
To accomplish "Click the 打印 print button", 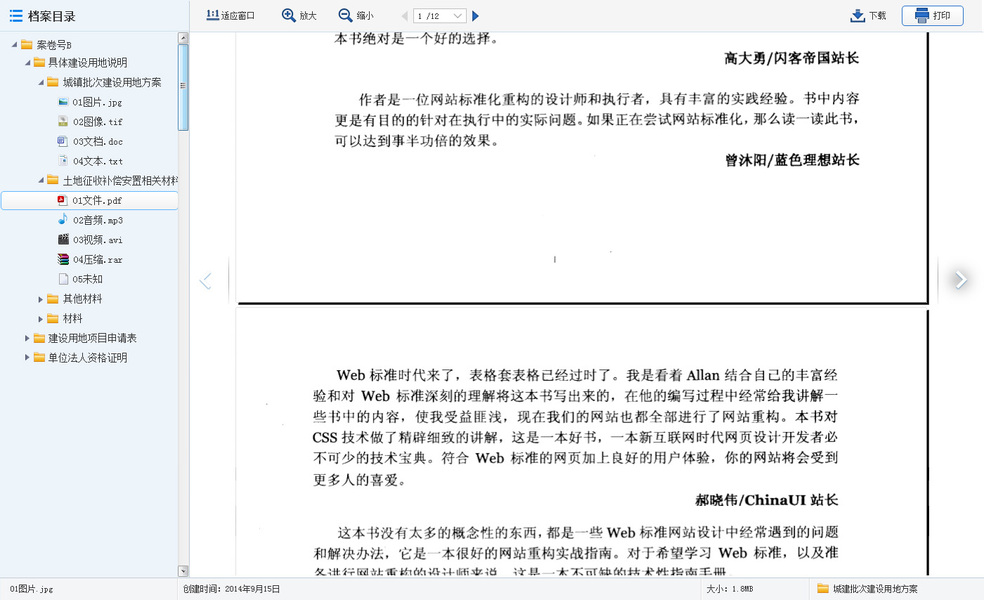I will 933,16.
